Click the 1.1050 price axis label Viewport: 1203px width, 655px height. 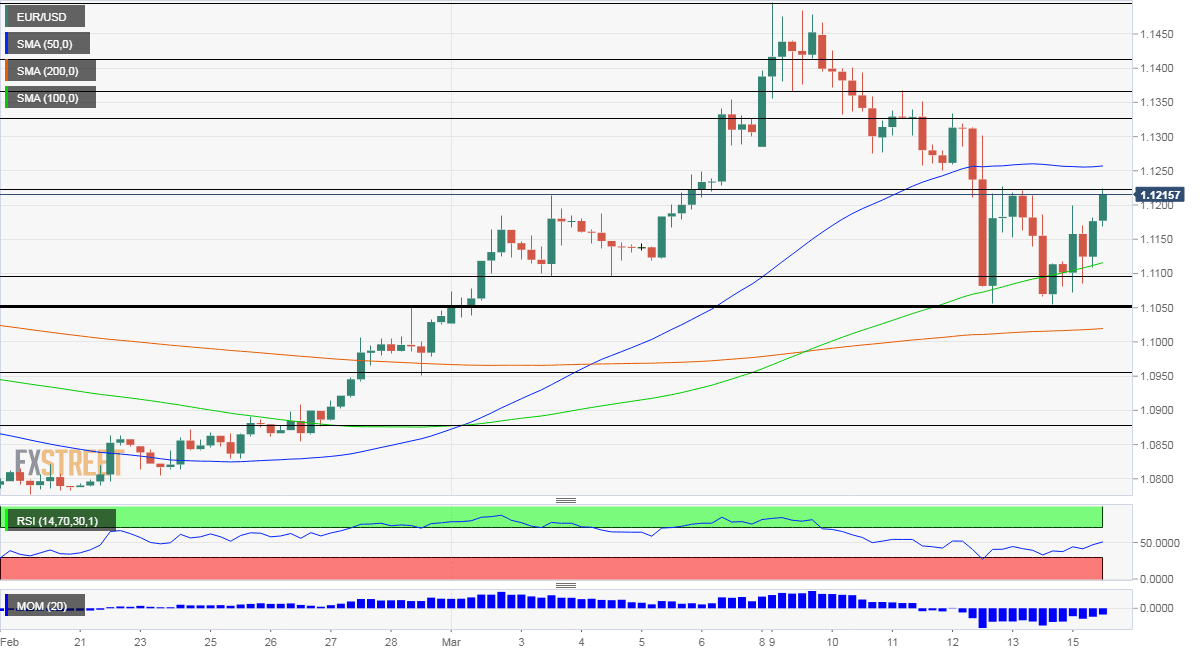click(x=1156, y=308)
